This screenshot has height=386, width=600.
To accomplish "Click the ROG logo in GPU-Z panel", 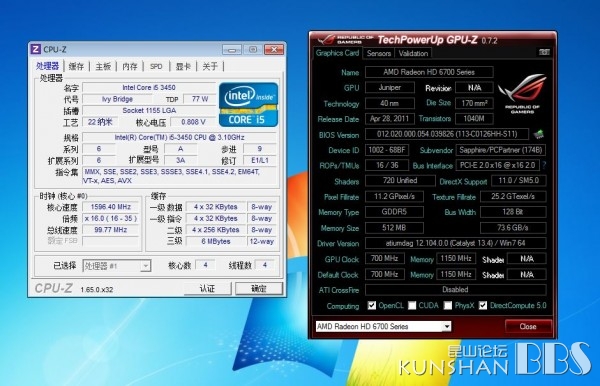I will pos(522,94).
